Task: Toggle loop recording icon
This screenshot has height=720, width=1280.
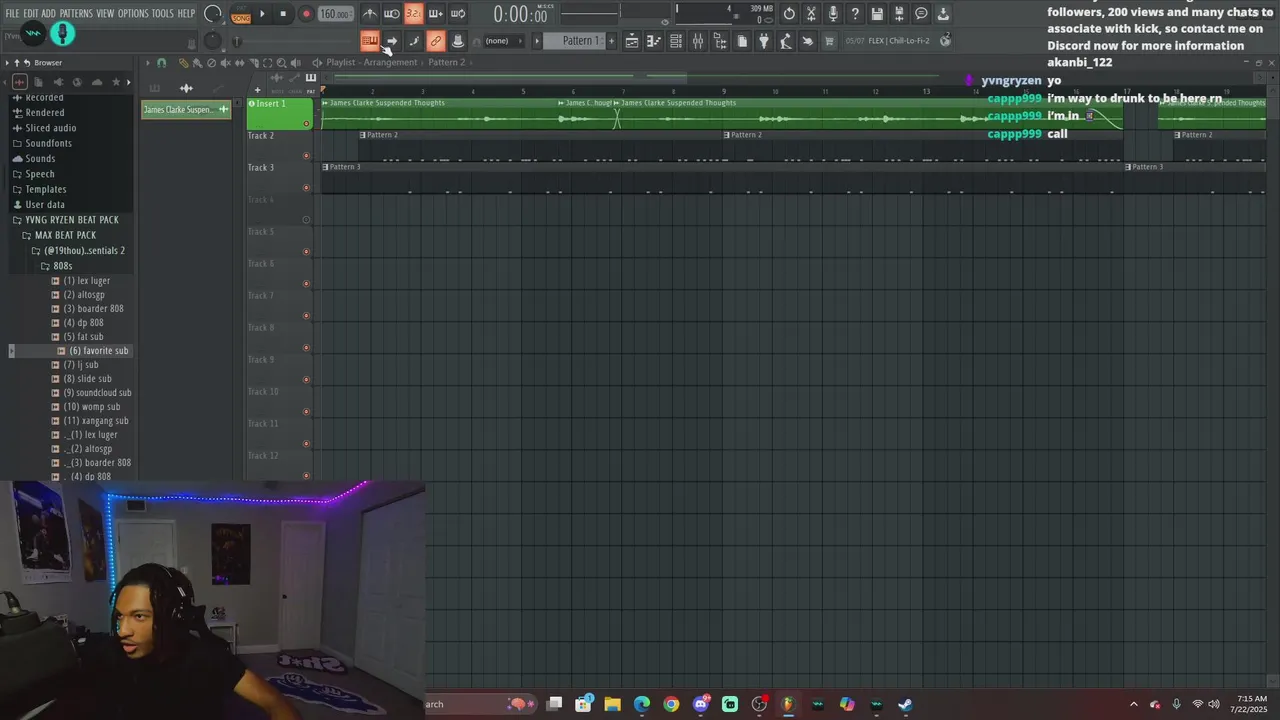Action: tap(457, 14)
